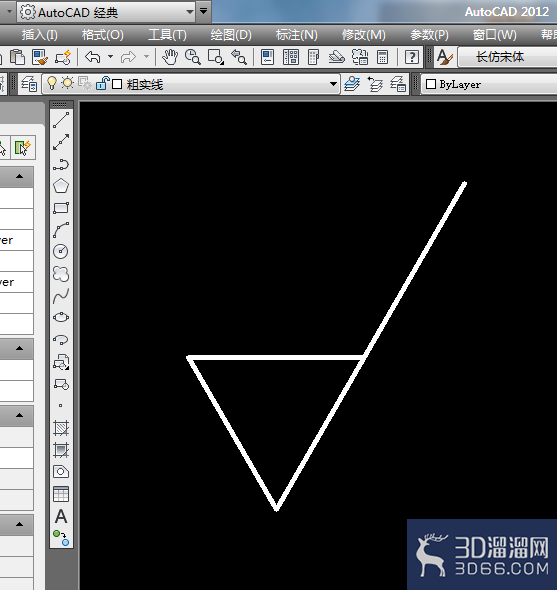Image resolution: width=557 pixels, height=590 pixels.
Task: Open the Insert Block tool
Action: [61, 362]
